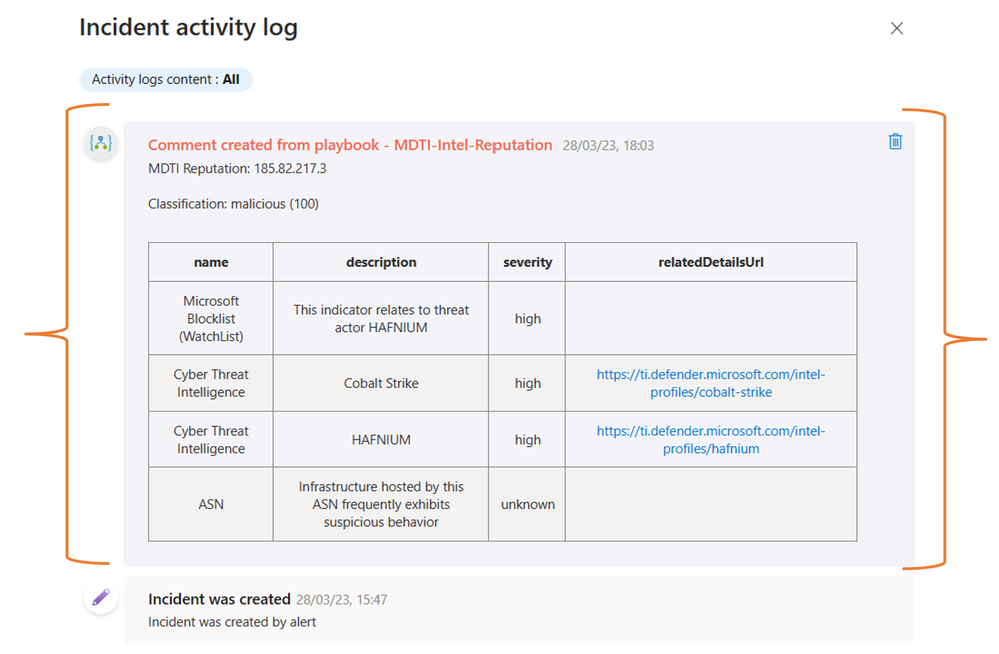Open the hafnium intel profile link
The image size is (999, 654).
point(711,440)
